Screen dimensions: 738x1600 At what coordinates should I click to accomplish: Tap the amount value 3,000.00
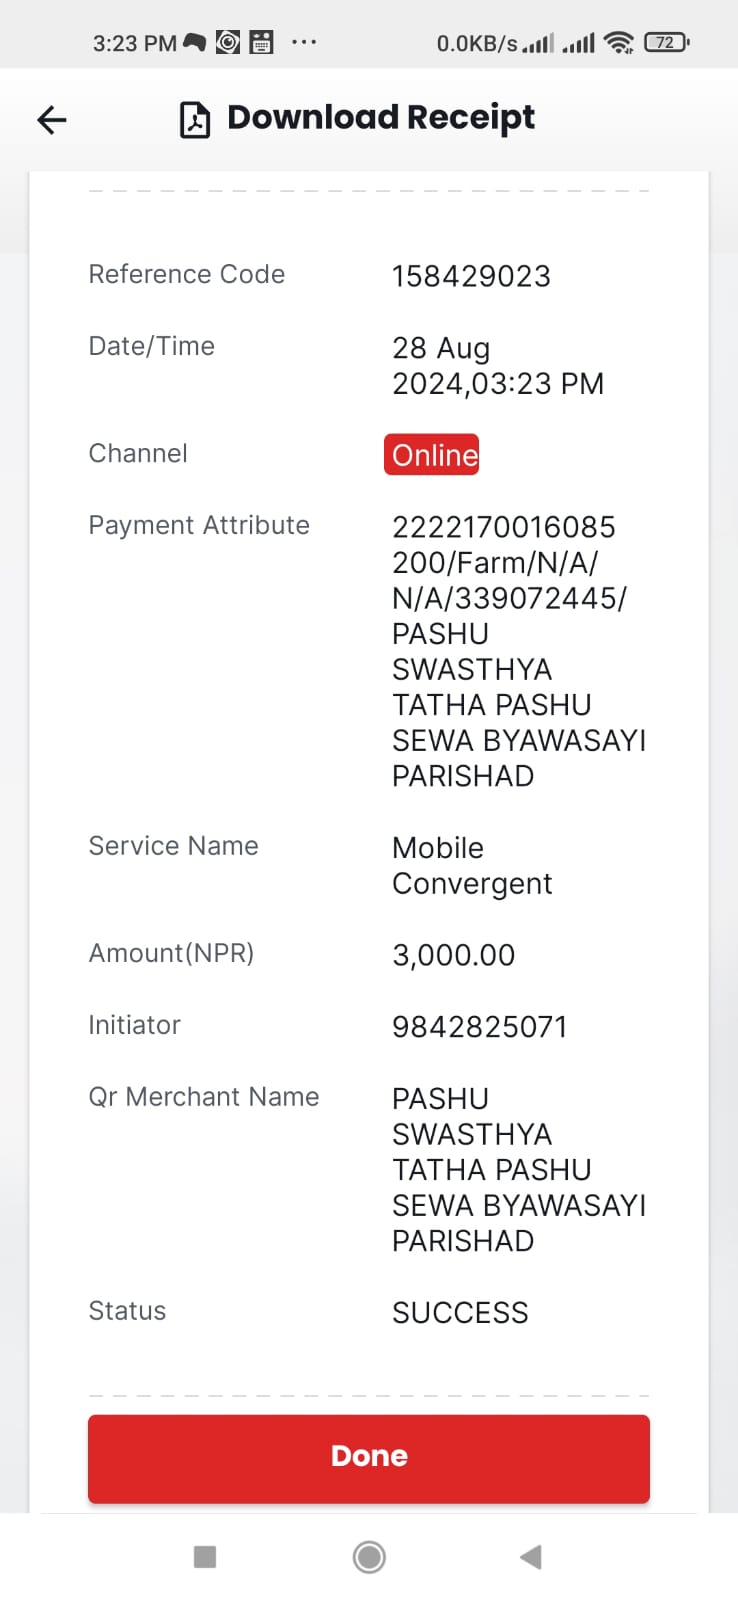pos(453,955)
